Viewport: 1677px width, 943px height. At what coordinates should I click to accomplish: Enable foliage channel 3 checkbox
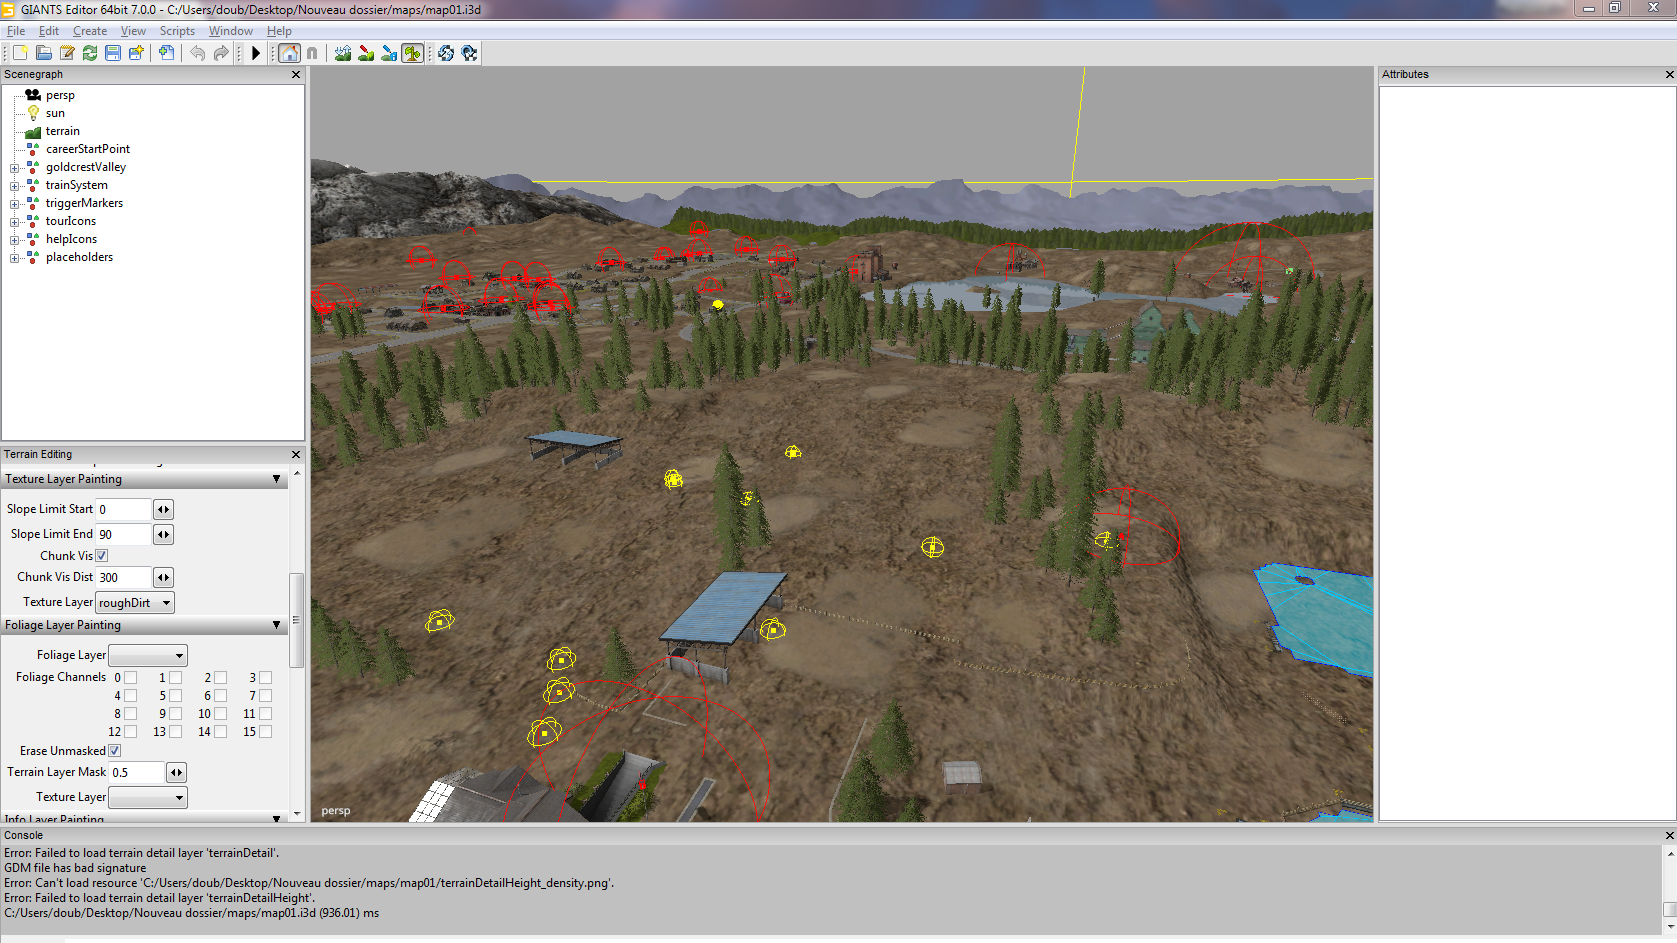coord(265,677)
